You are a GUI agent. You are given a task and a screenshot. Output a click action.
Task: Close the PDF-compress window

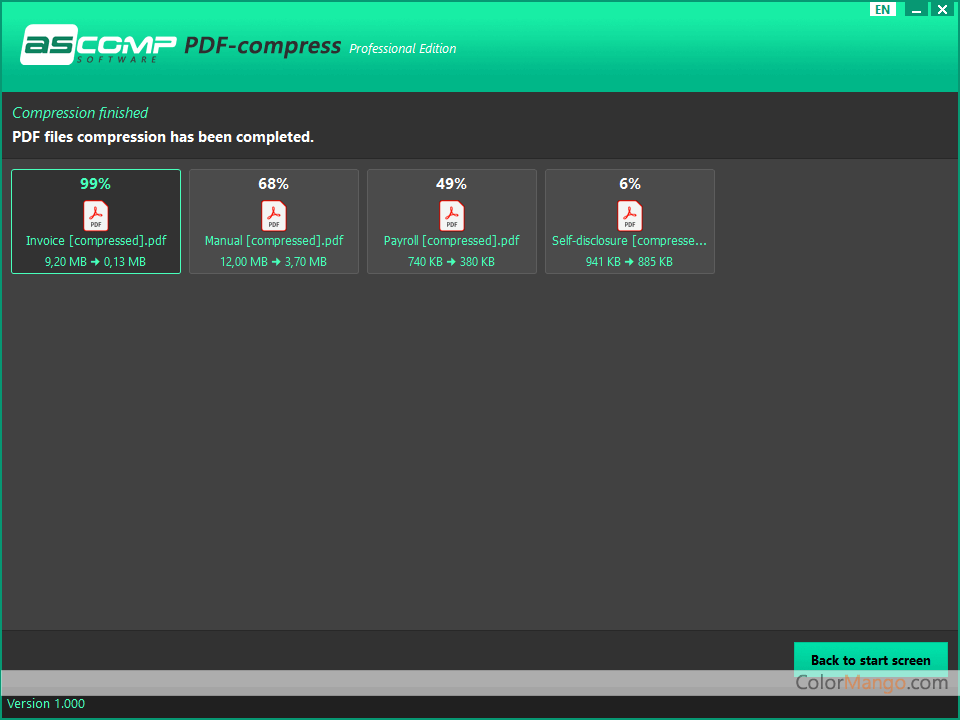(942, 9)
